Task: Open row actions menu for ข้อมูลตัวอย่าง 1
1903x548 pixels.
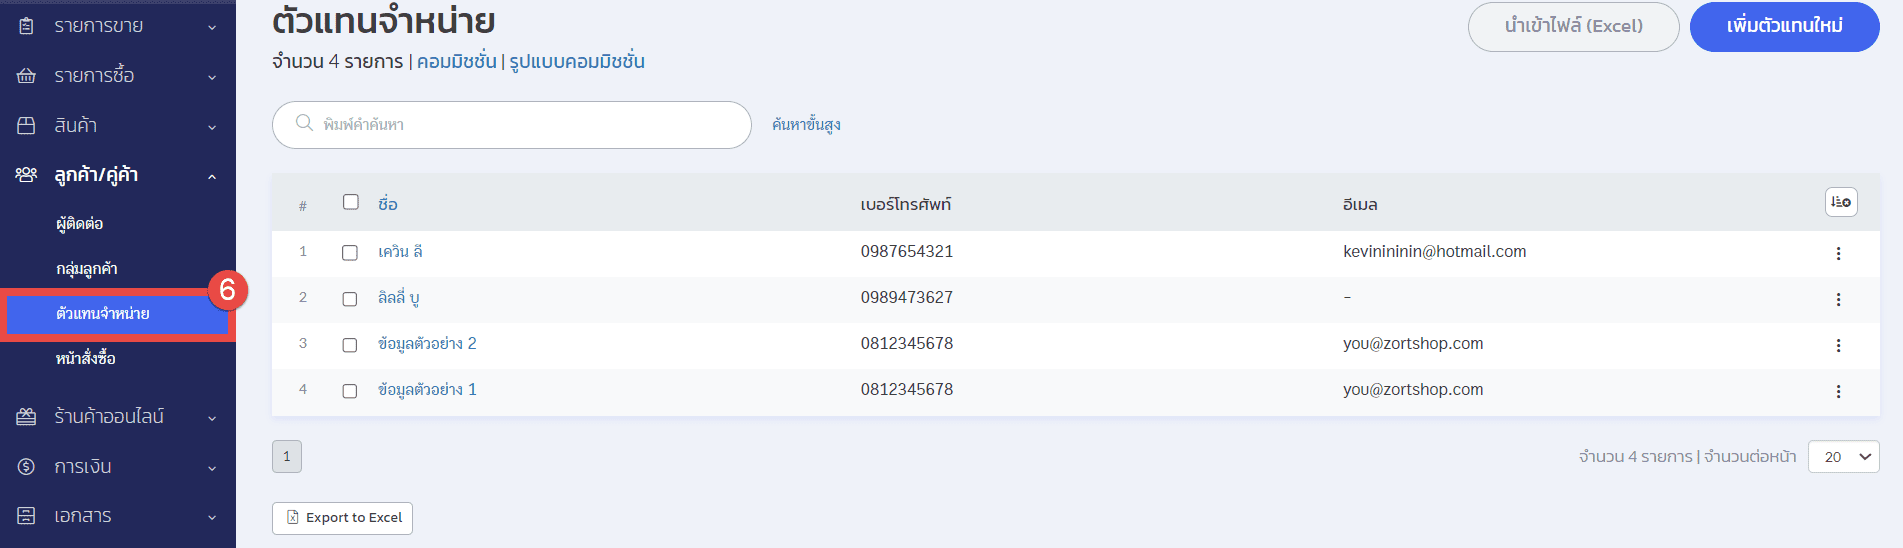Action: (1838, 392)
